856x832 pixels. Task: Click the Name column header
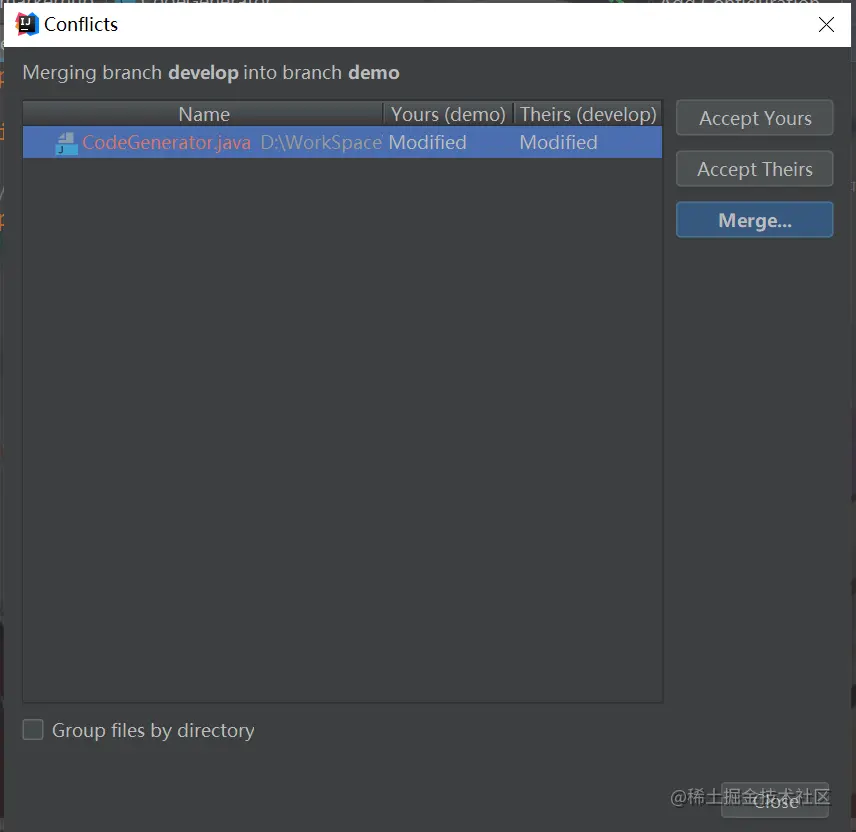pyautogui.click(x=204, y=114)
